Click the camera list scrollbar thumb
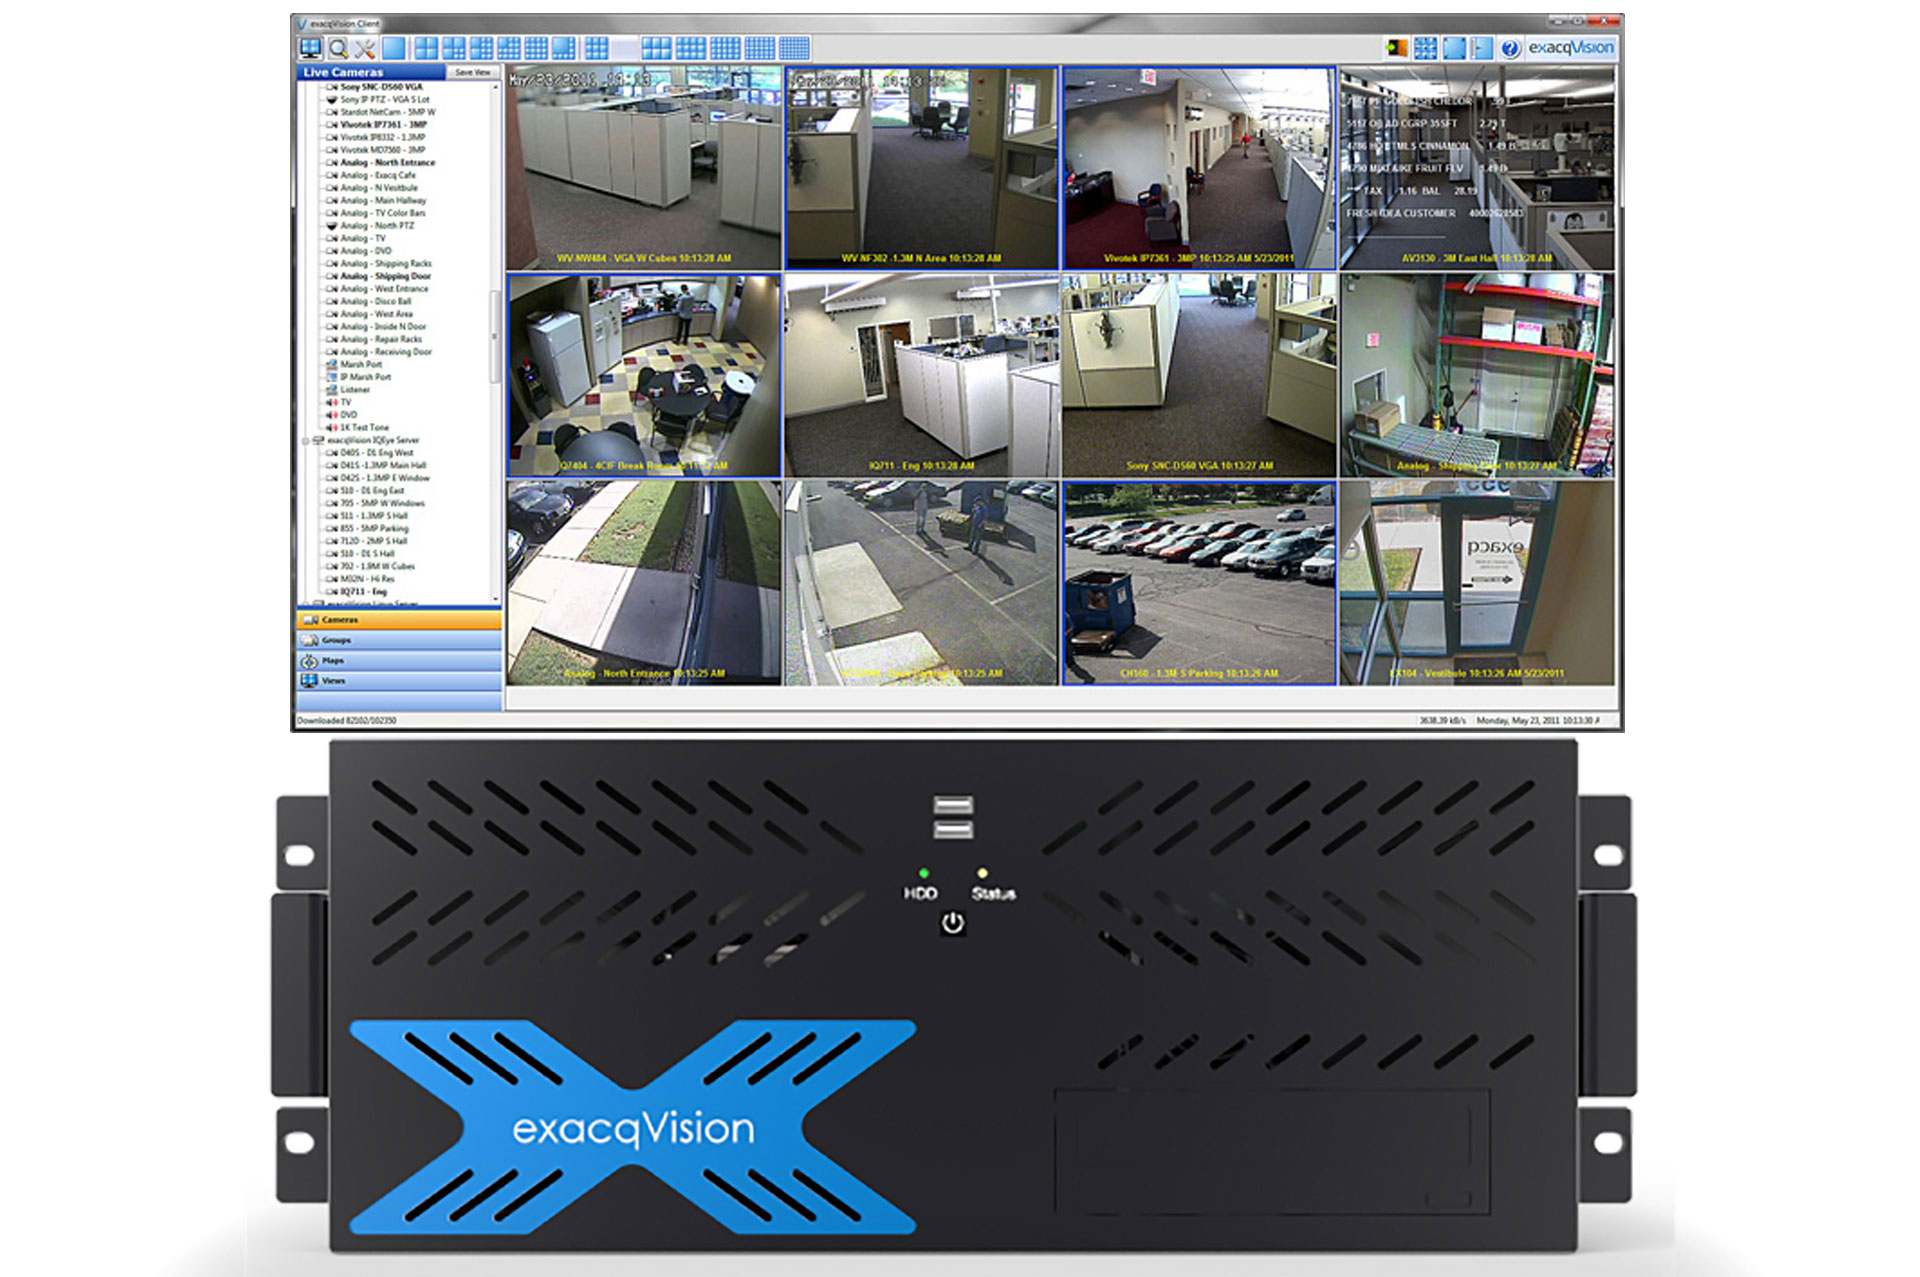 point(494,335)
